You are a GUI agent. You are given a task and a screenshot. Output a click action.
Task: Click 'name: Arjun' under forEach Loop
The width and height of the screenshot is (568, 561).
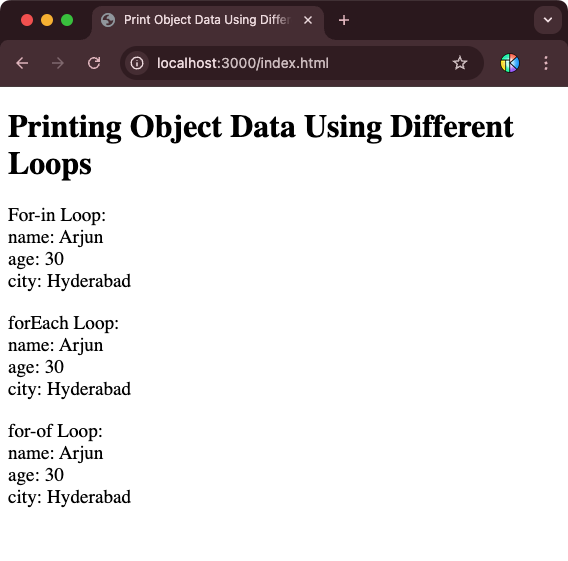(x=55, y=345)
